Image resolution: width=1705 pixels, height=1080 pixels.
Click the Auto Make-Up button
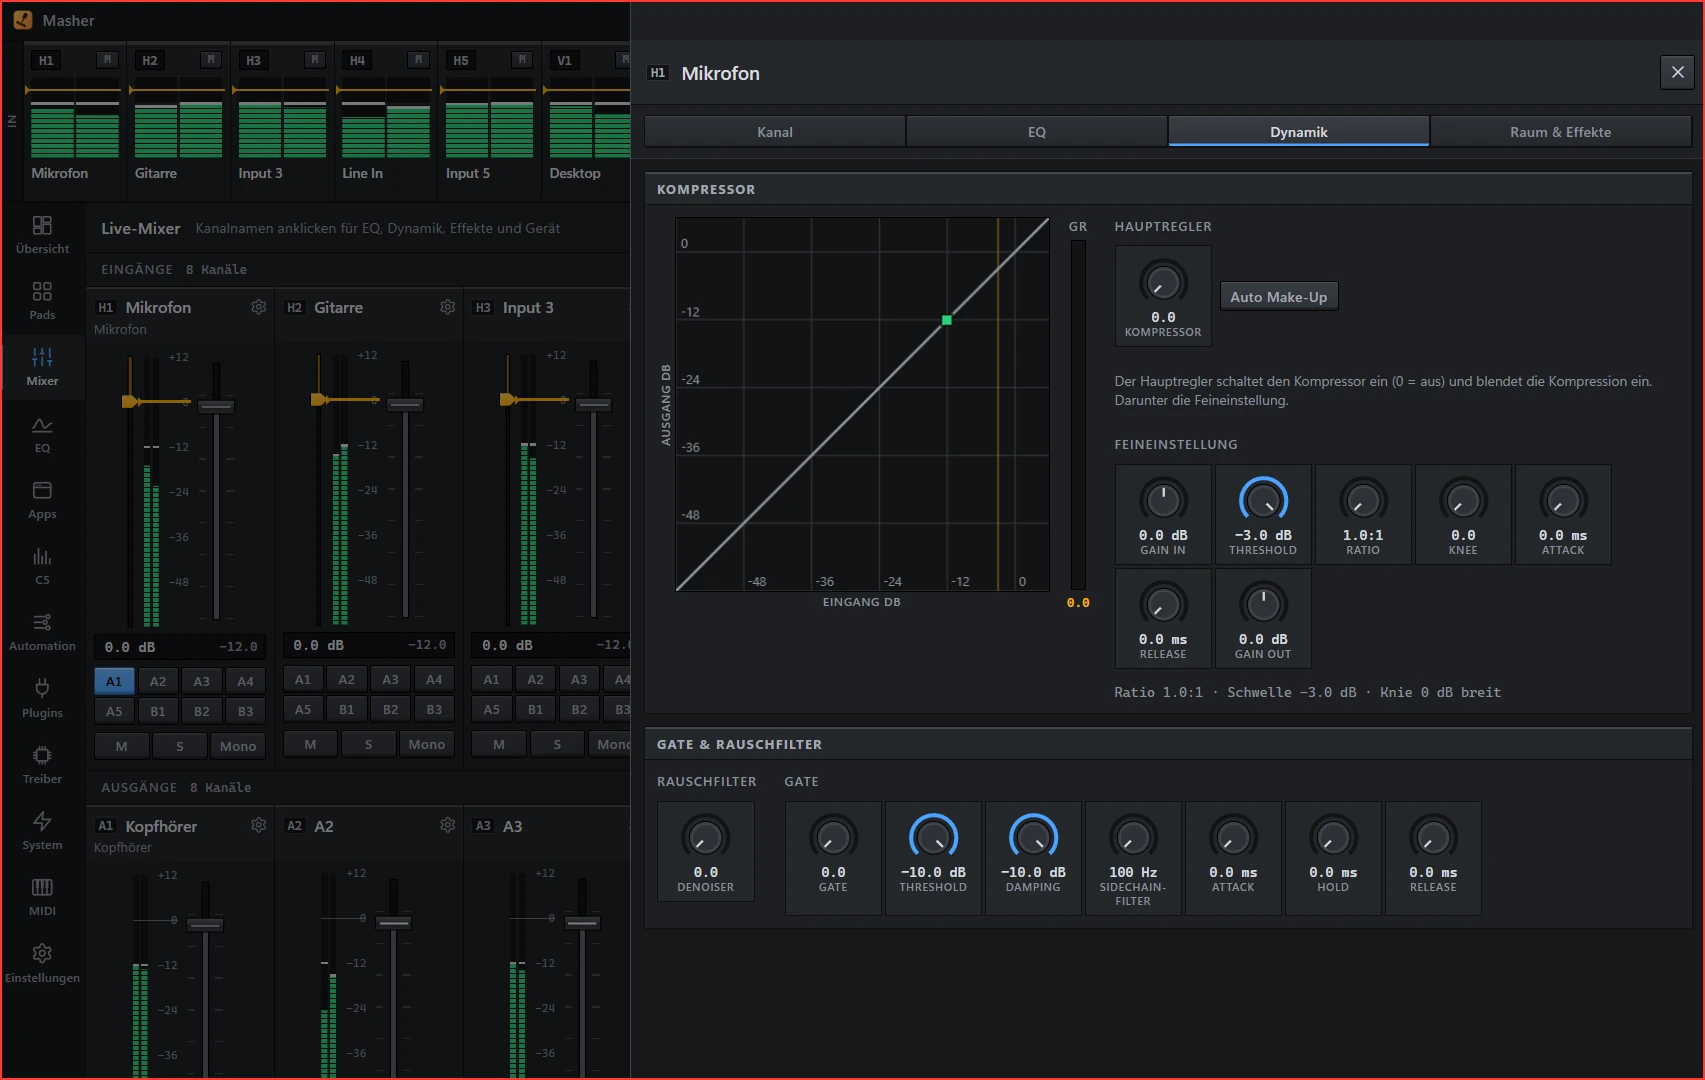point(1279,297)
